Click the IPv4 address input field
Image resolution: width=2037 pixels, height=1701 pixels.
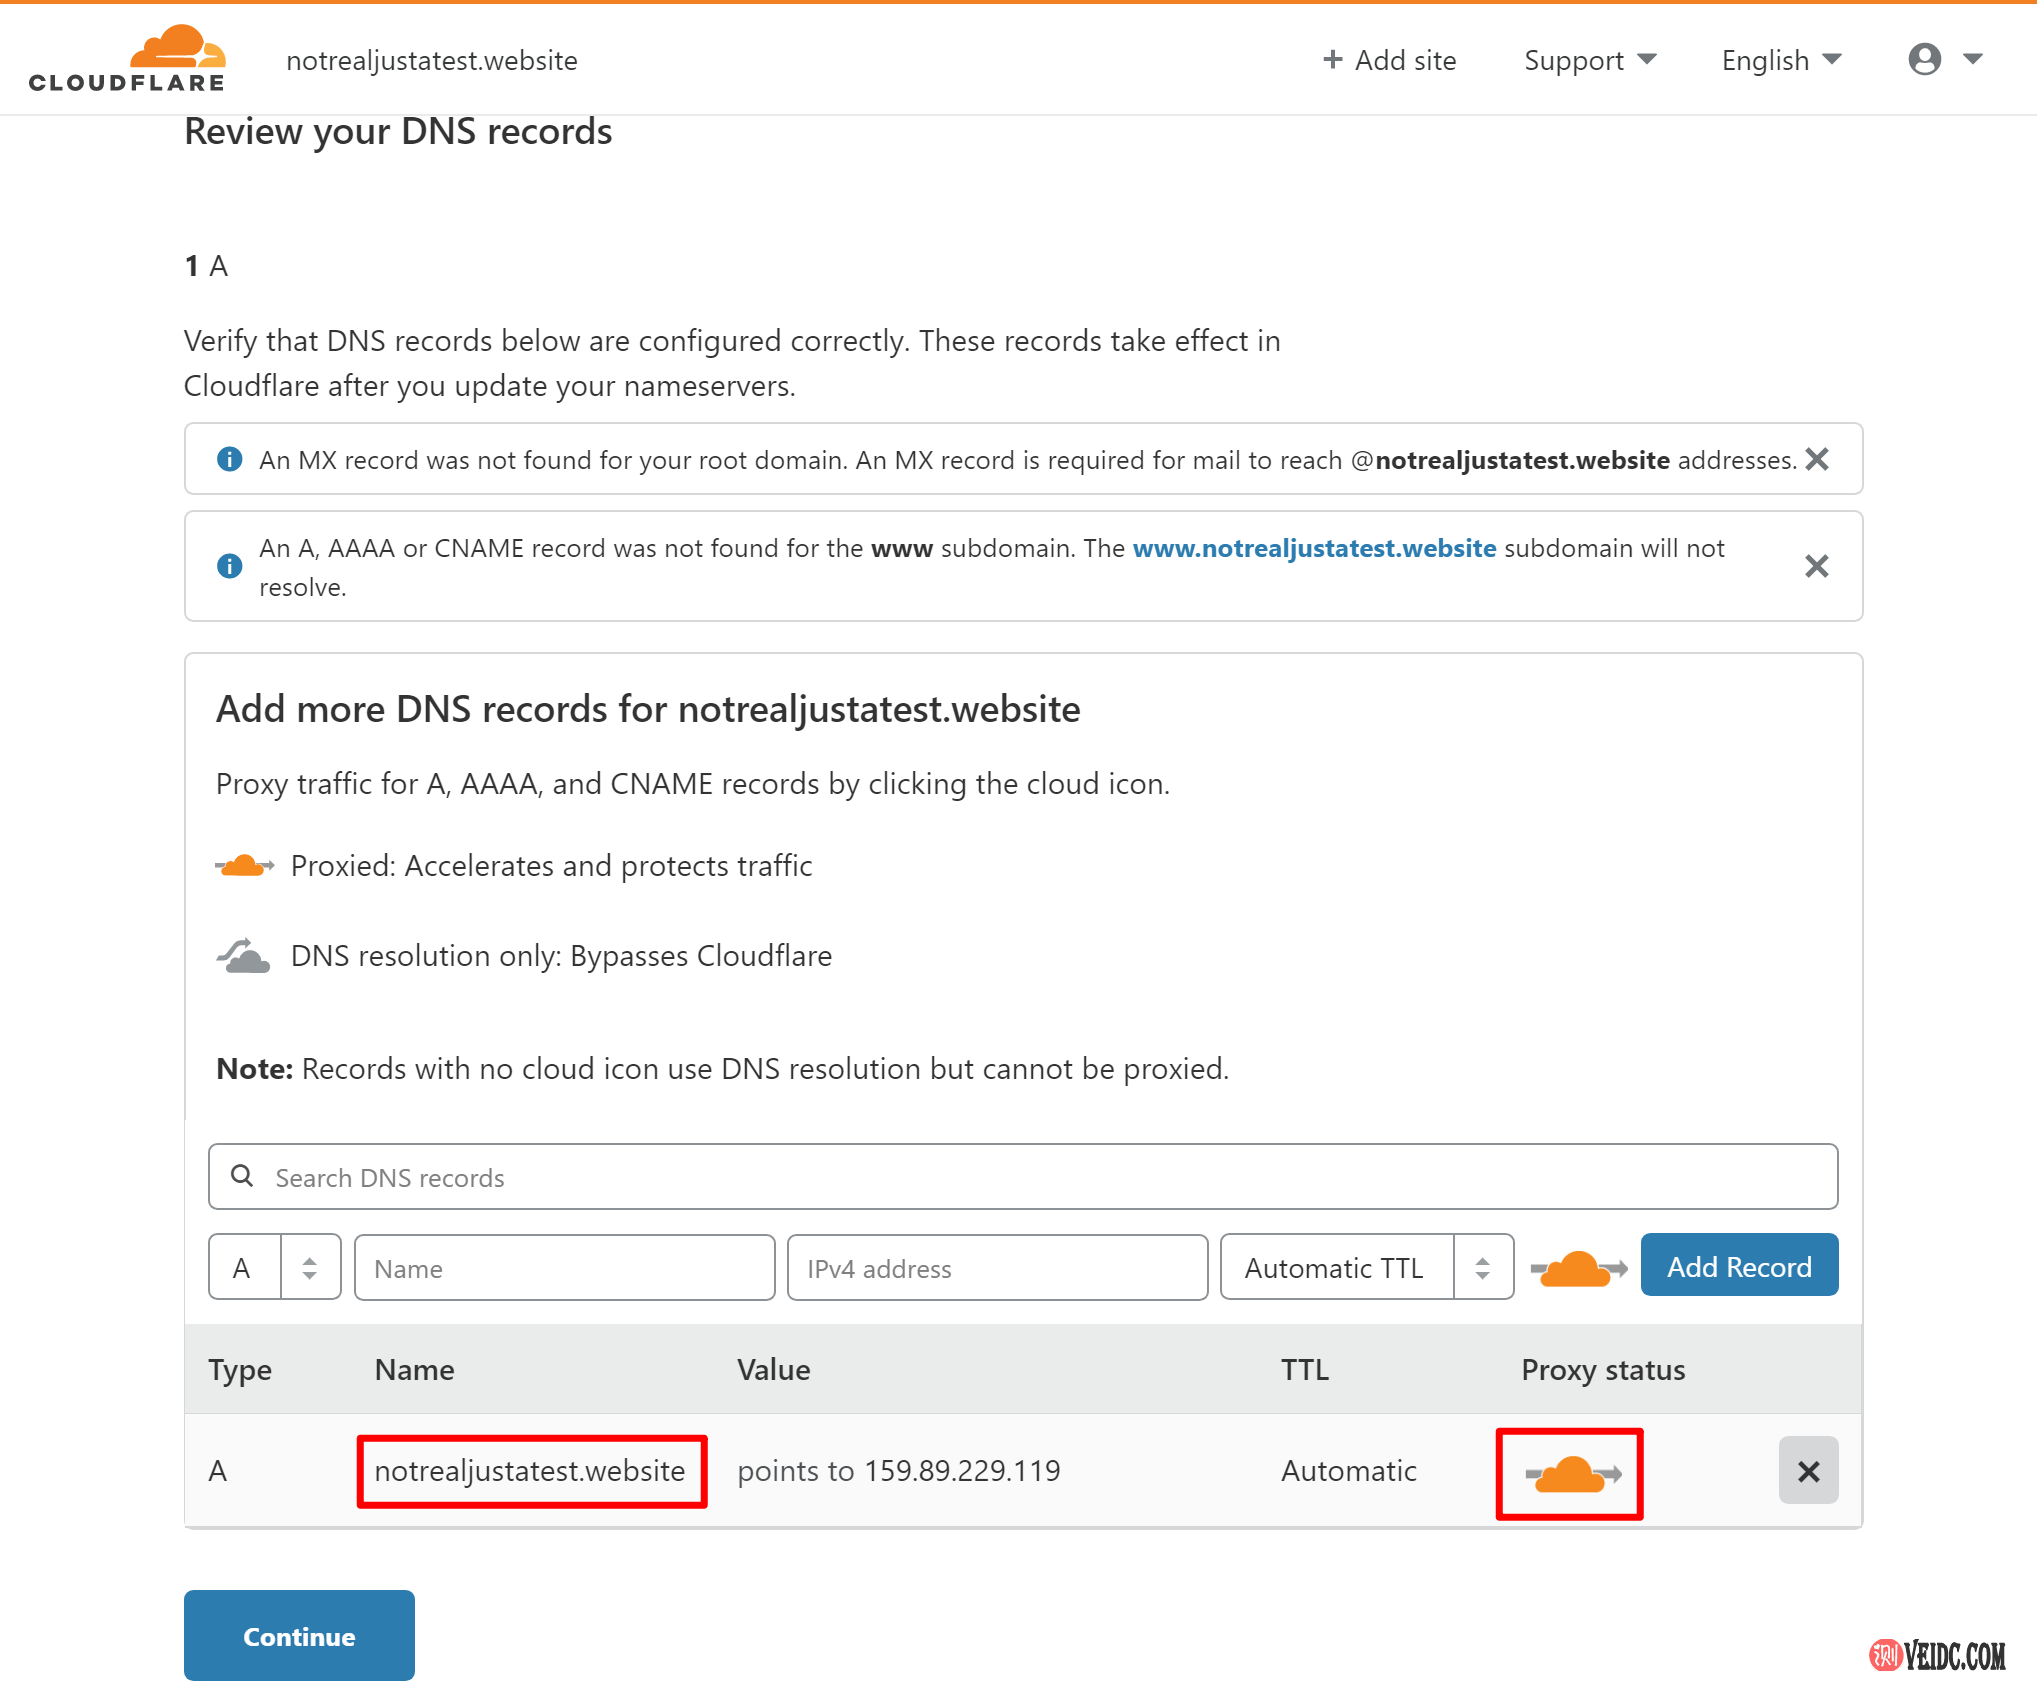pyautogui.click(x=997, y=1268)
